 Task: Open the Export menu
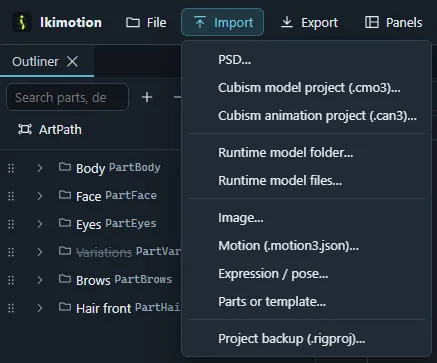coord(309,22)
